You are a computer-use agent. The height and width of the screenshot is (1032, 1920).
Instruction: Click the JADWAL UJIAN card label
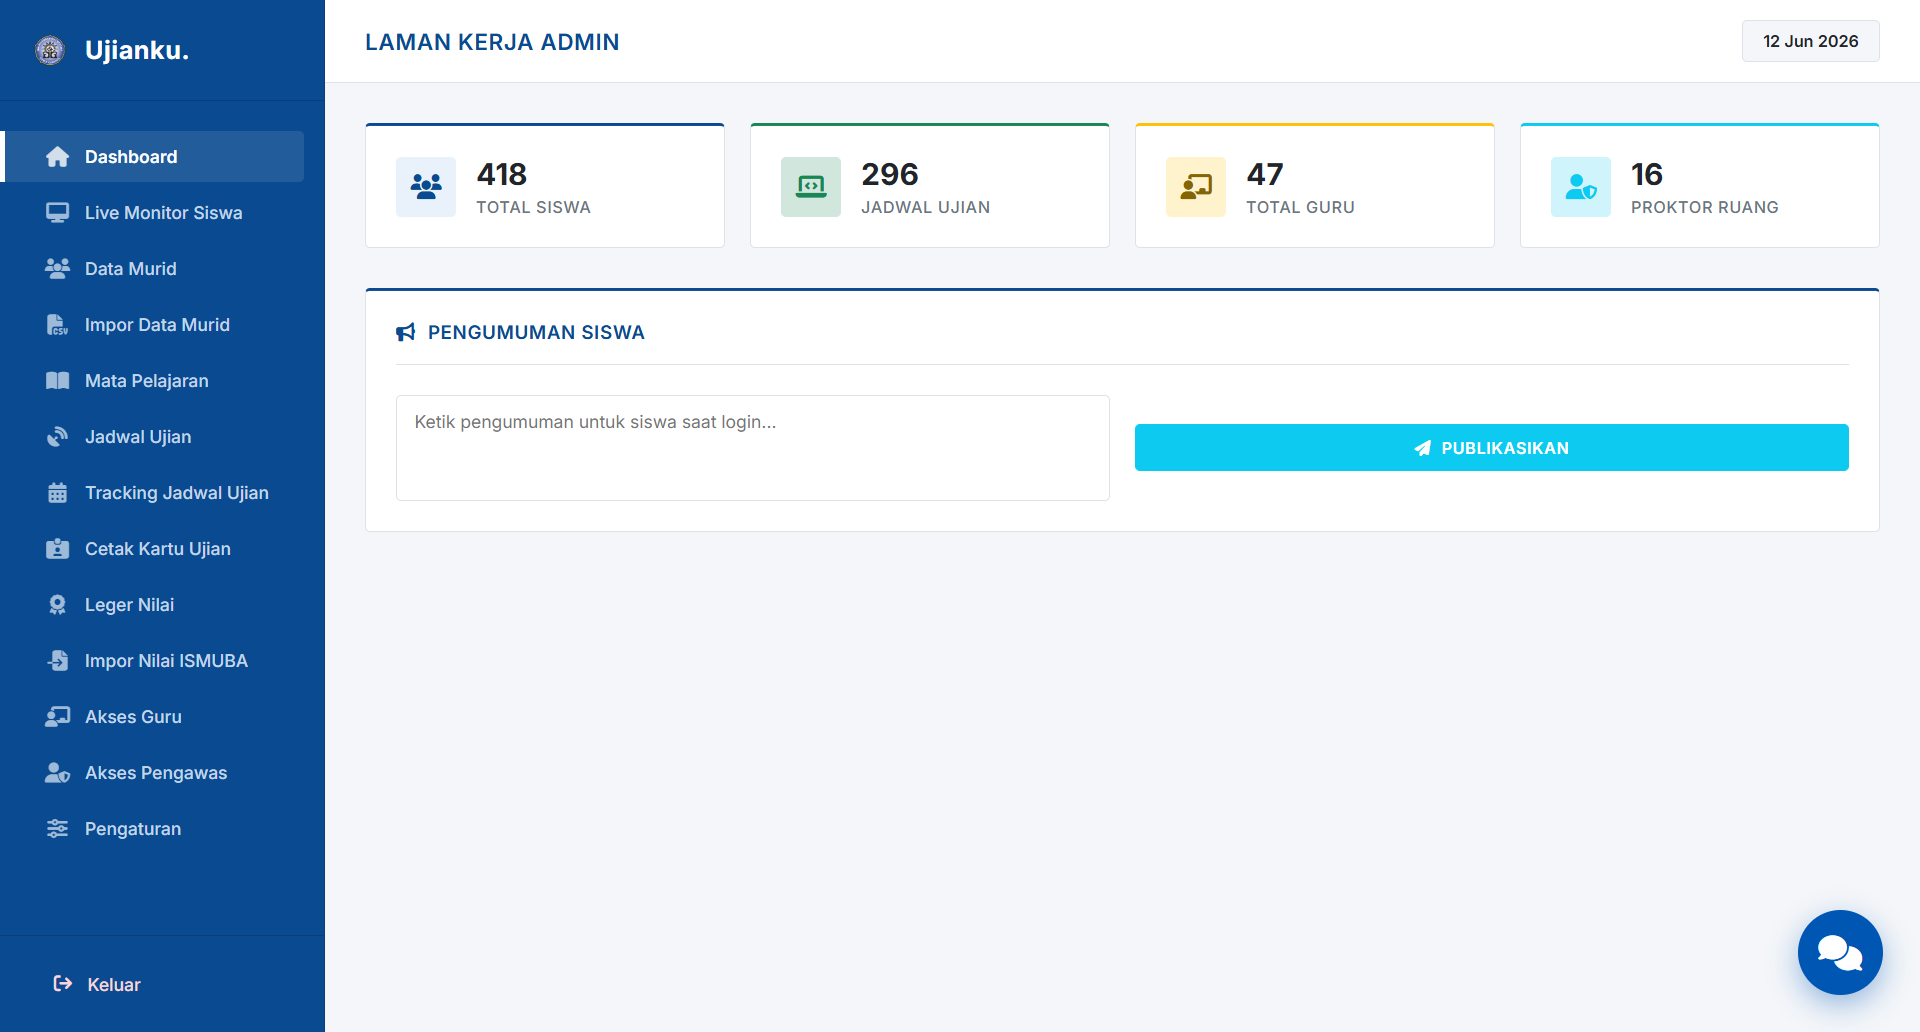[925, 207]
